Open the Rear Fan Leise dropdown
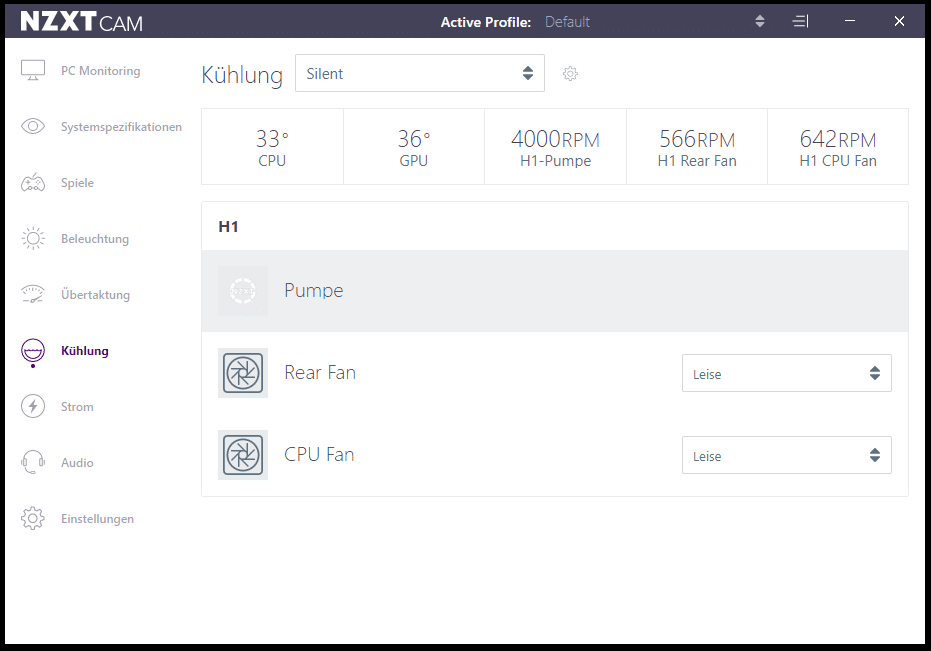931x651 pixels. coord(786,373)
